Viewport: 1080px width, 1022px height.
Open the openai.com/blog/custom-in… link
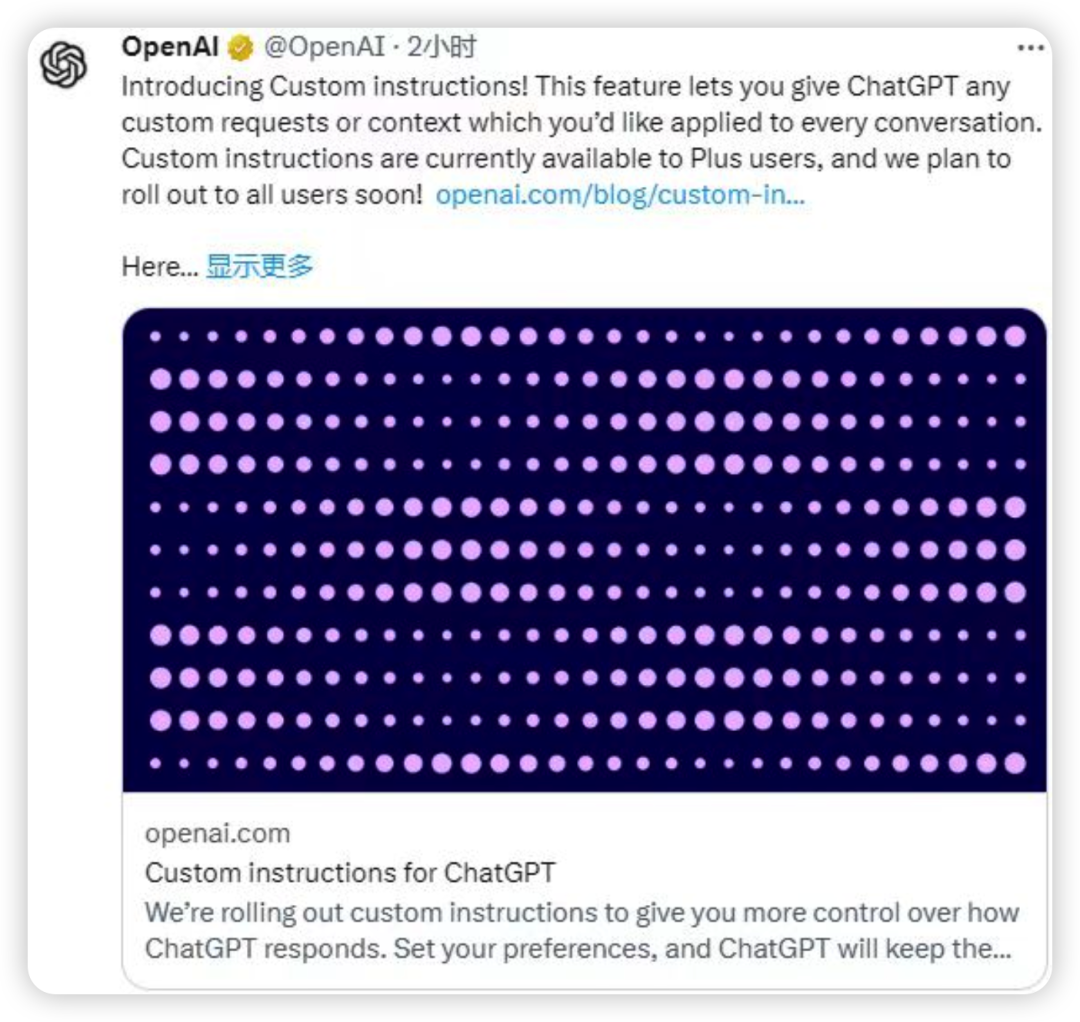pyautogui.click(x=620, y=194)
